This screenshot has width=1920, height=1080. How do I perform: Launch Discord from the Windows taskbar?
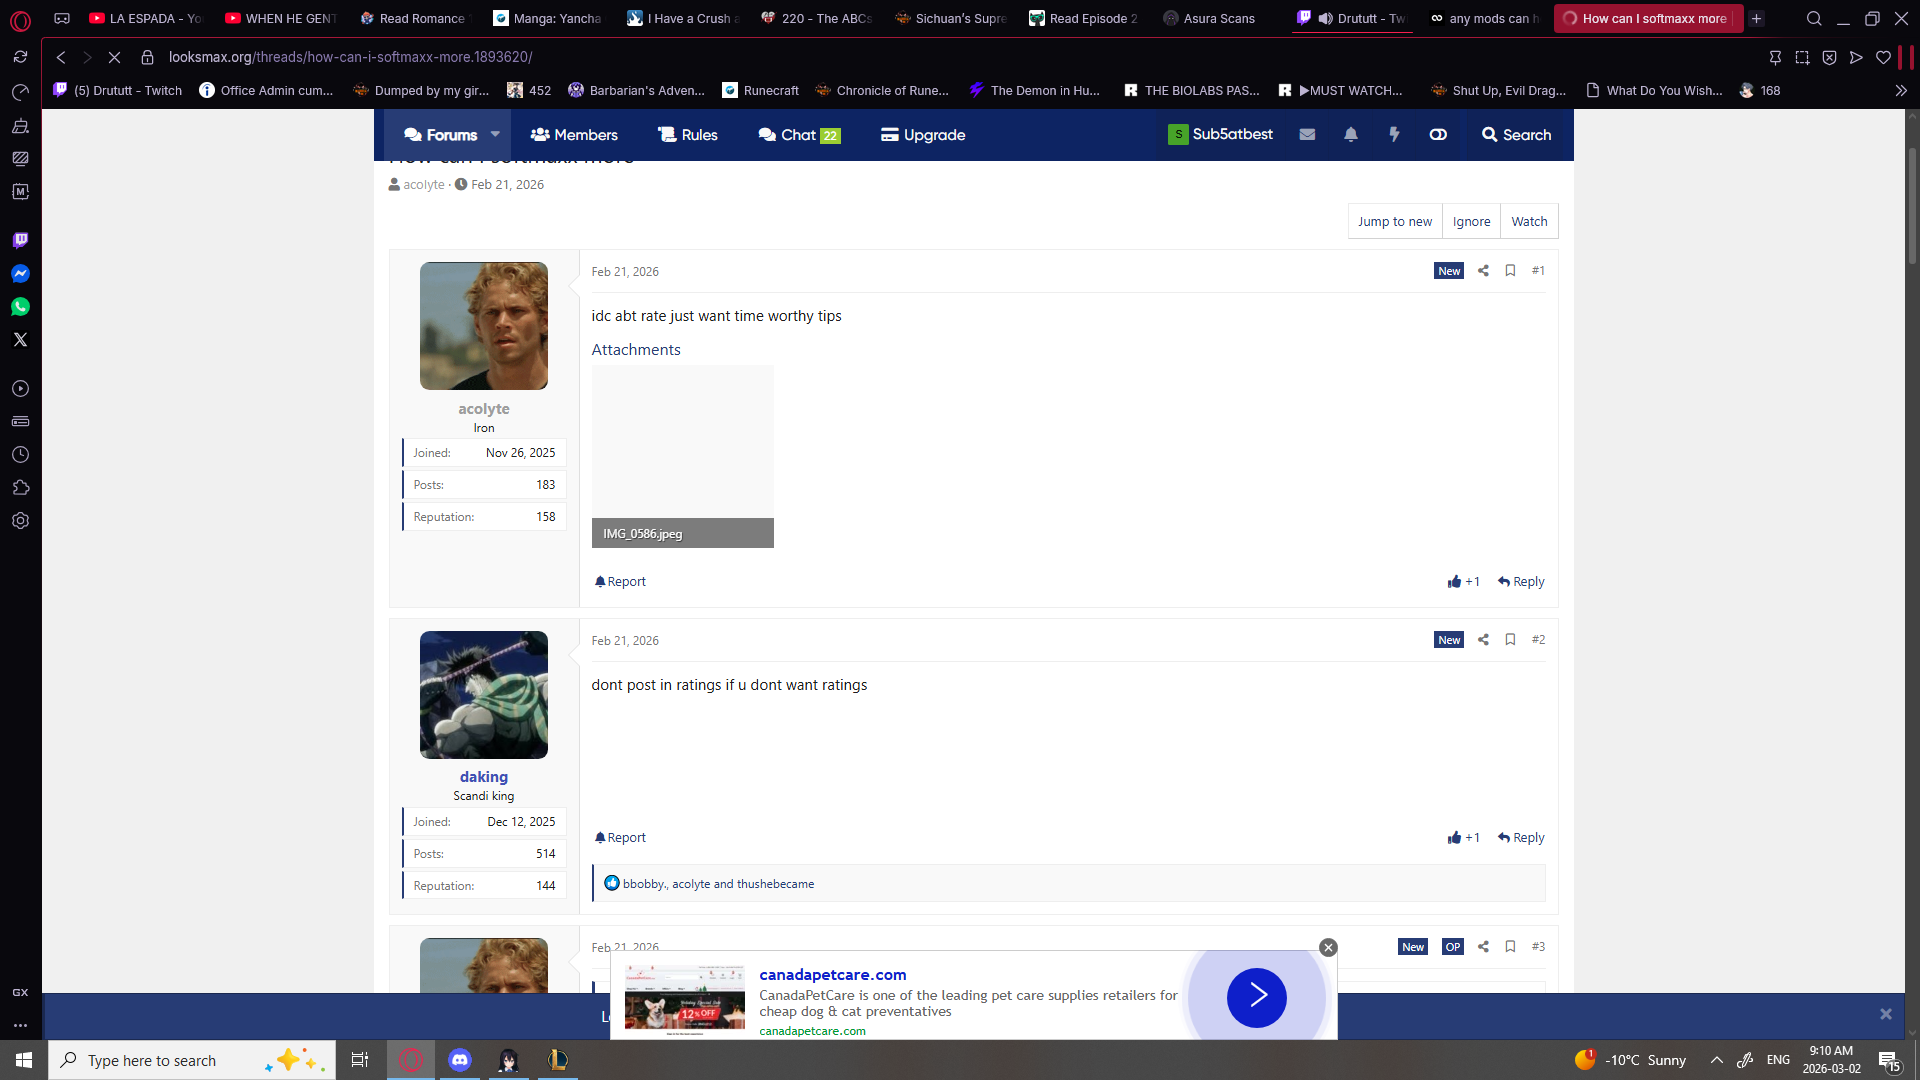point(460,1060)
